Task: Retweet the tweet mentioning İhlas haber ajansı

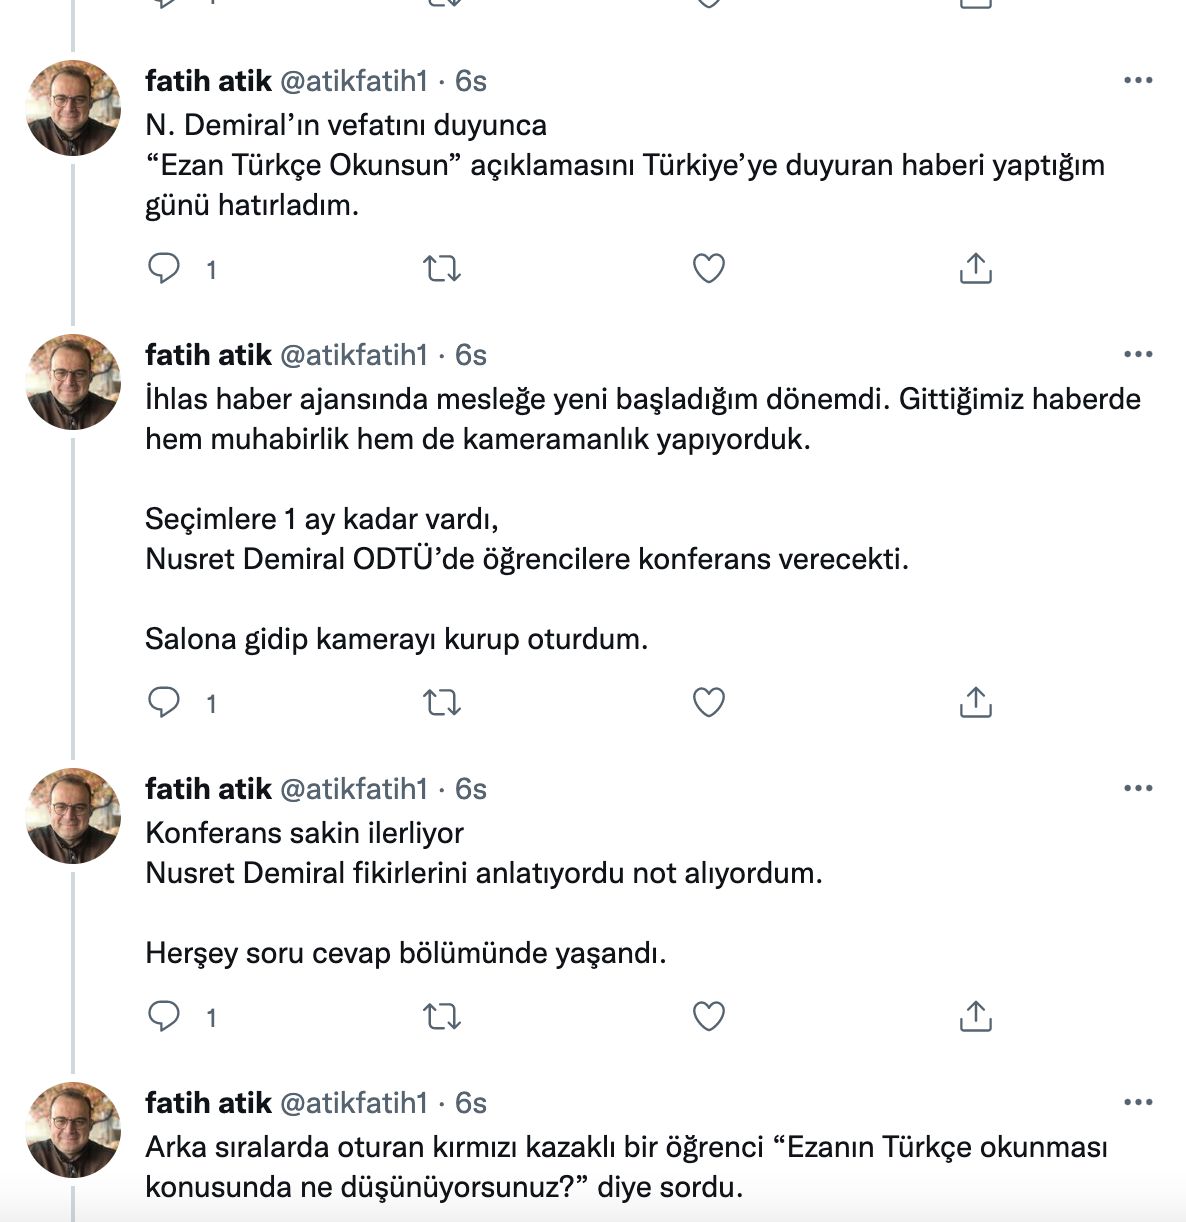Action: pos(443,703)
